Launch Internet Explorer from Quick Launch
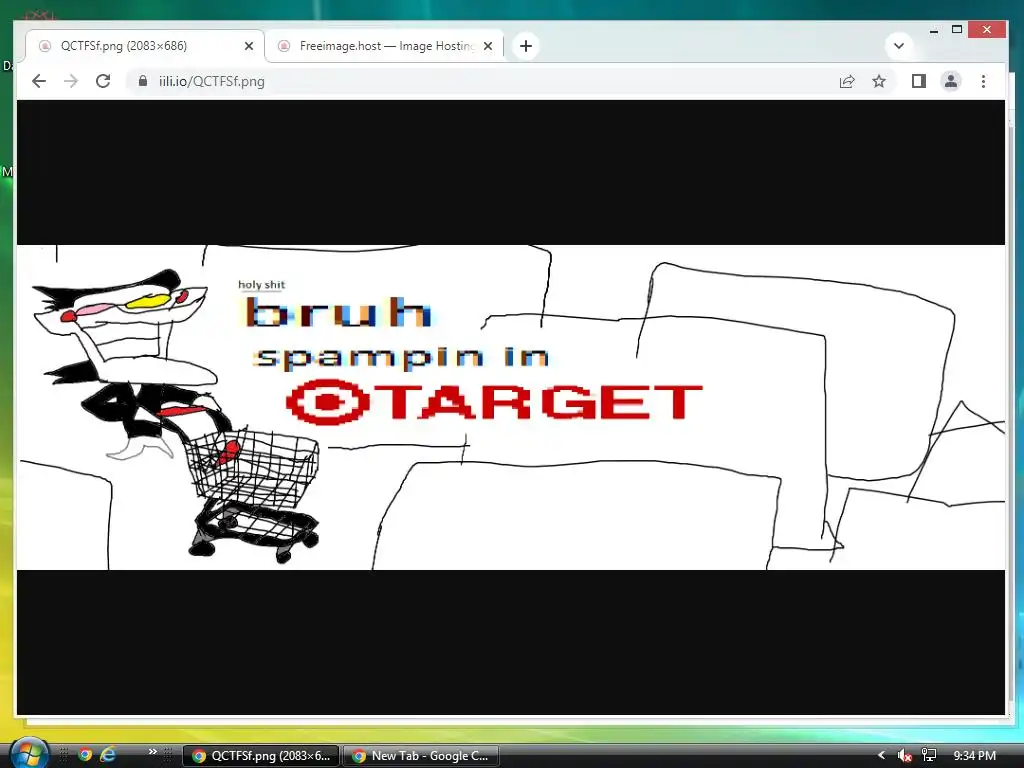The height and width of the screenshot is (768, 1024). 108,755
